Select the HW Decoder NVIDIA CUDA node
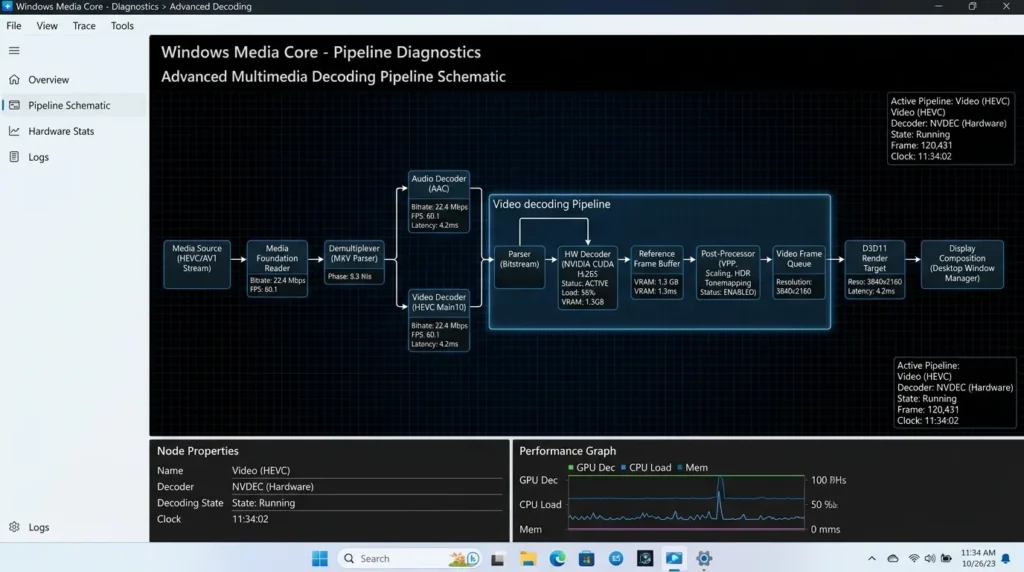Image resolution: width=1024 pixels, height=572 pixels. (588, 278)
